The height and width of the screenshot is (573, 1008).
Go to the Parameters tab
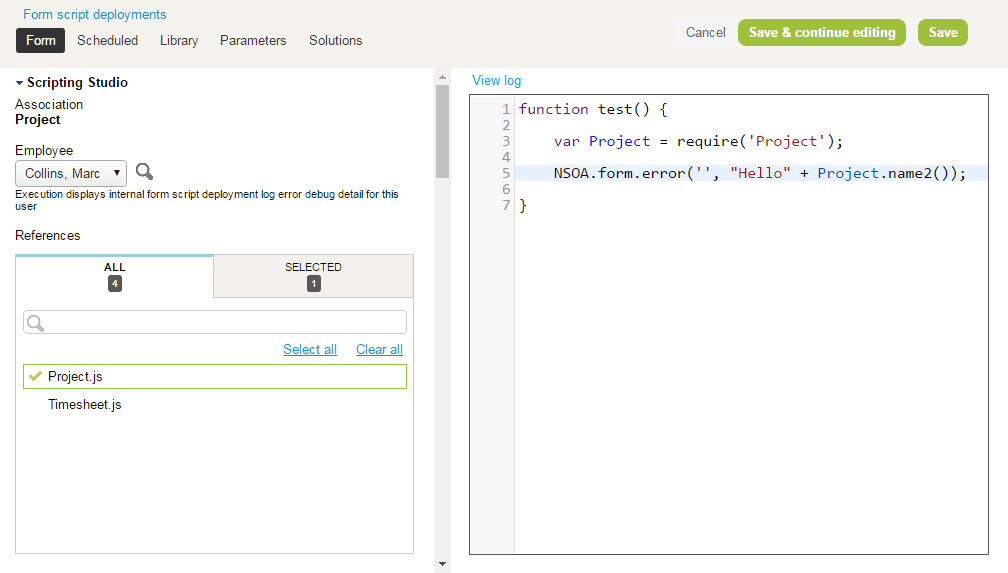(x=253, y=41)
